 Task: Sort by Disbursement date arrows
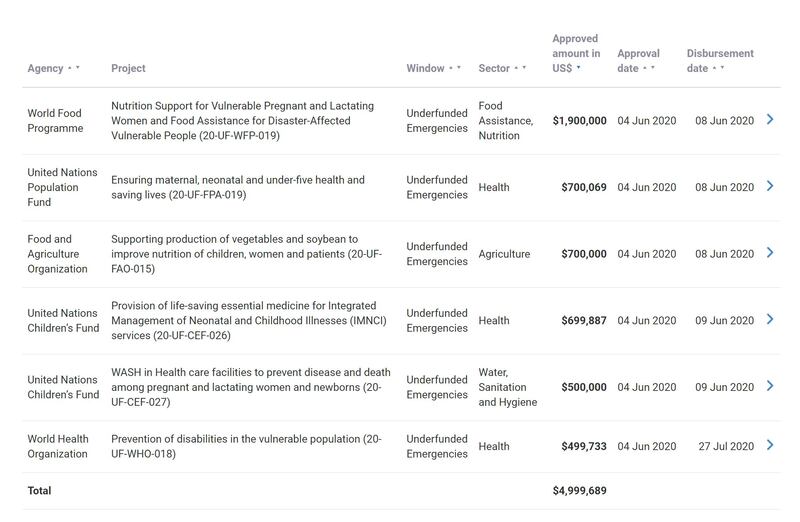pyautogui.click(x=718, y=67)
